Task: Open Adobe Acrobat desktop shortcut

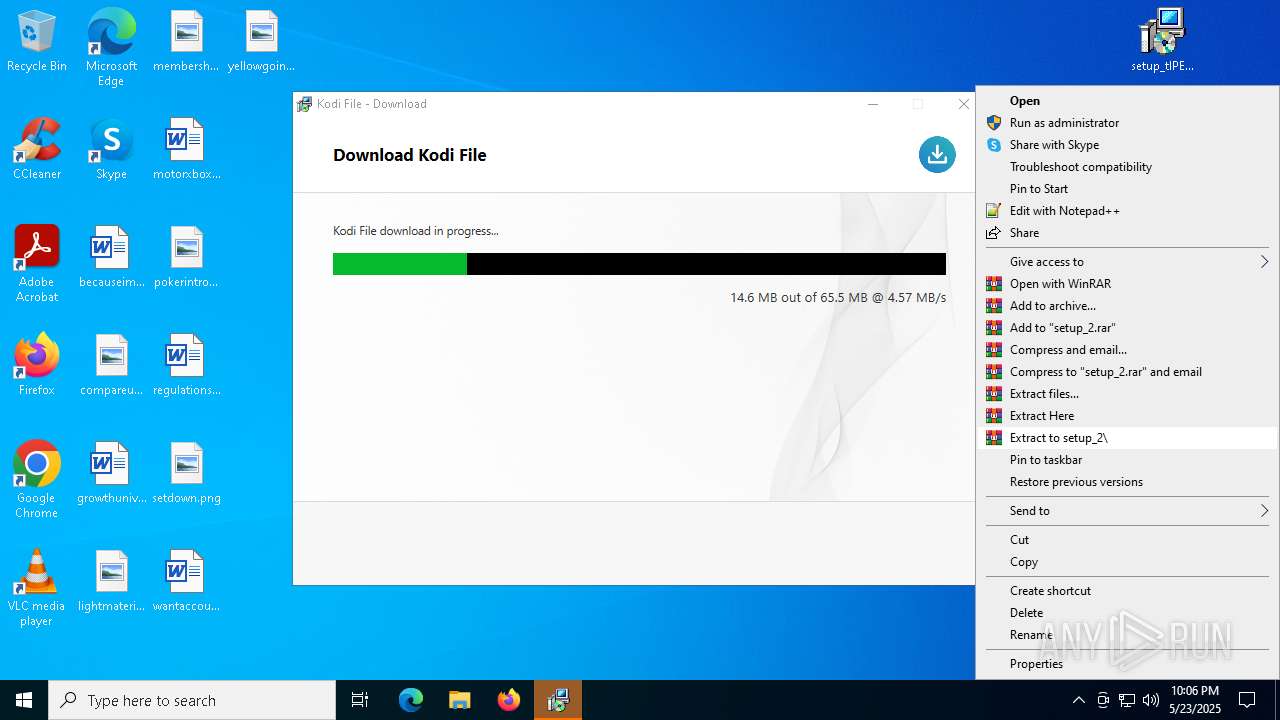Action: (x=37, y=264)
